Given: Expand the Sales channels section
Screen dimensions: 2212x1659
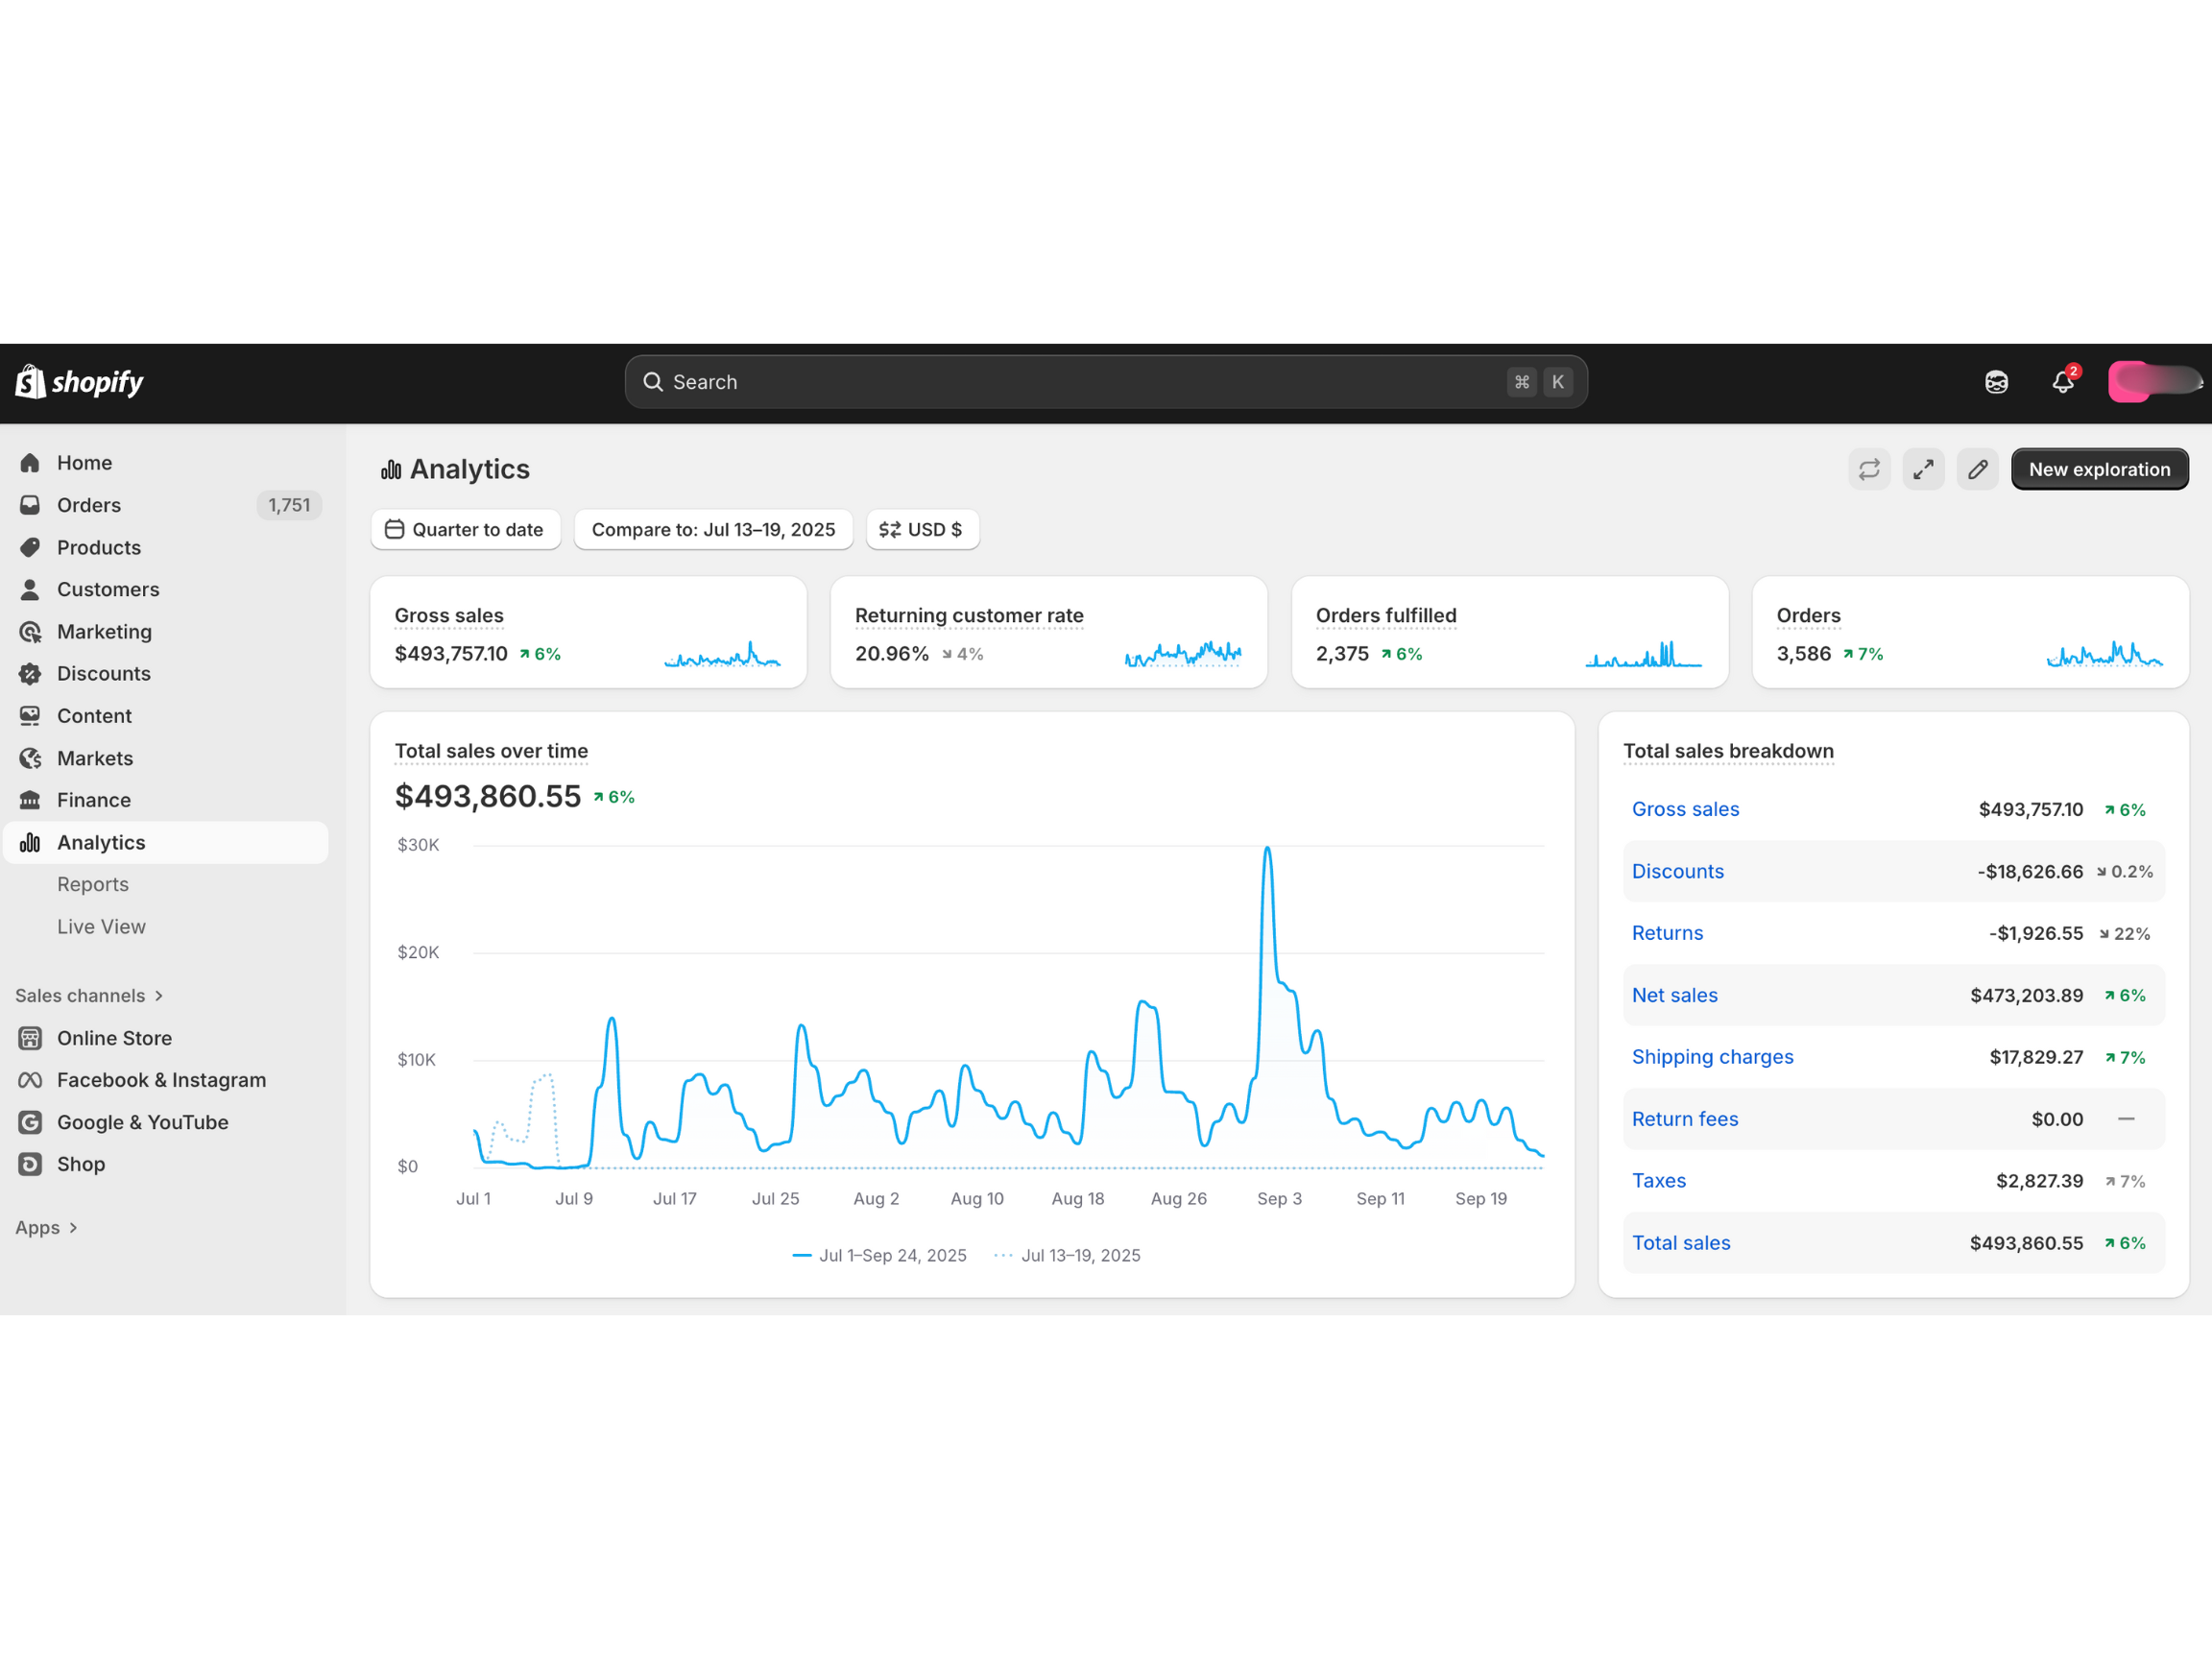Looking at the screenshot, I should tap(89, 995).
